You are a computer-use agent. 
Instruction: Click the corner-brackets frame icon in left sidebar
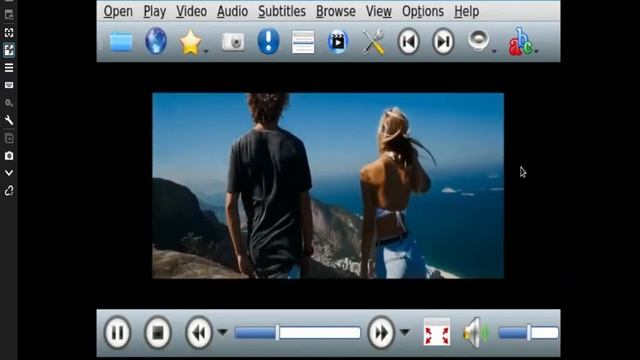pos(9,33)
